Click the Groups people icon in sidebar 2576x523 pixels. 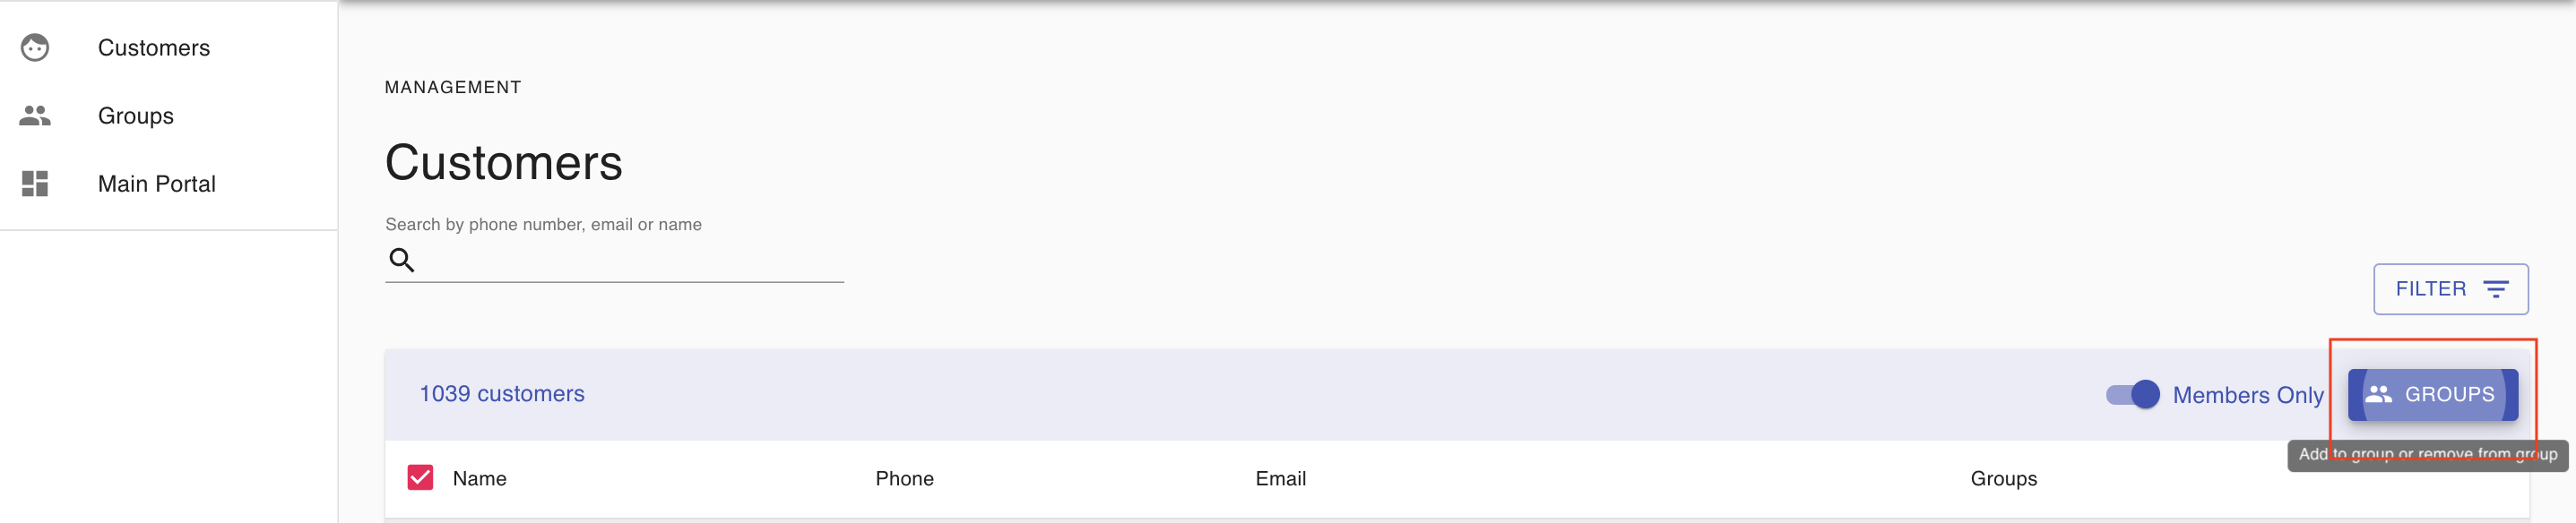coord(35,116)
